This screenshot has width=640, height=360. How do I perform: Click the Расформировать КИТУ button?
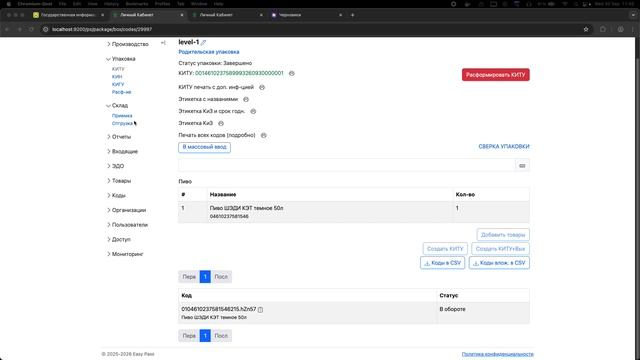(496, 75)
